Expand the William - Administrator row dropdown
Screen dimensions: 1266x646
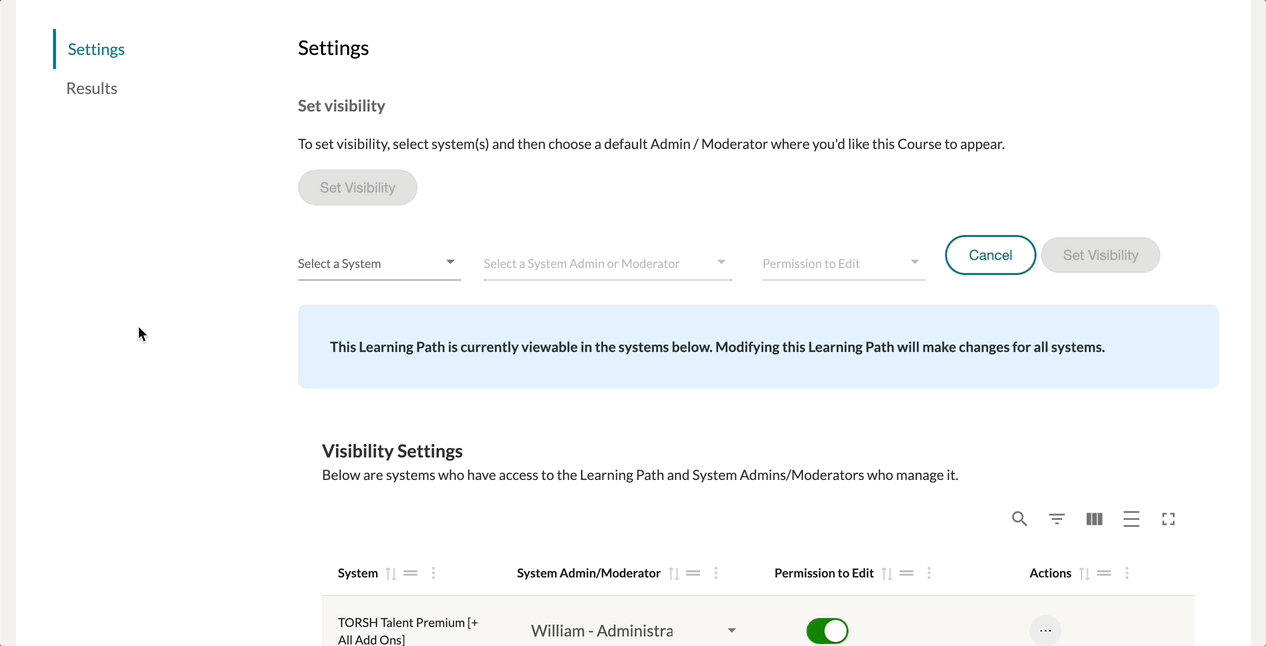pos(732,631)
